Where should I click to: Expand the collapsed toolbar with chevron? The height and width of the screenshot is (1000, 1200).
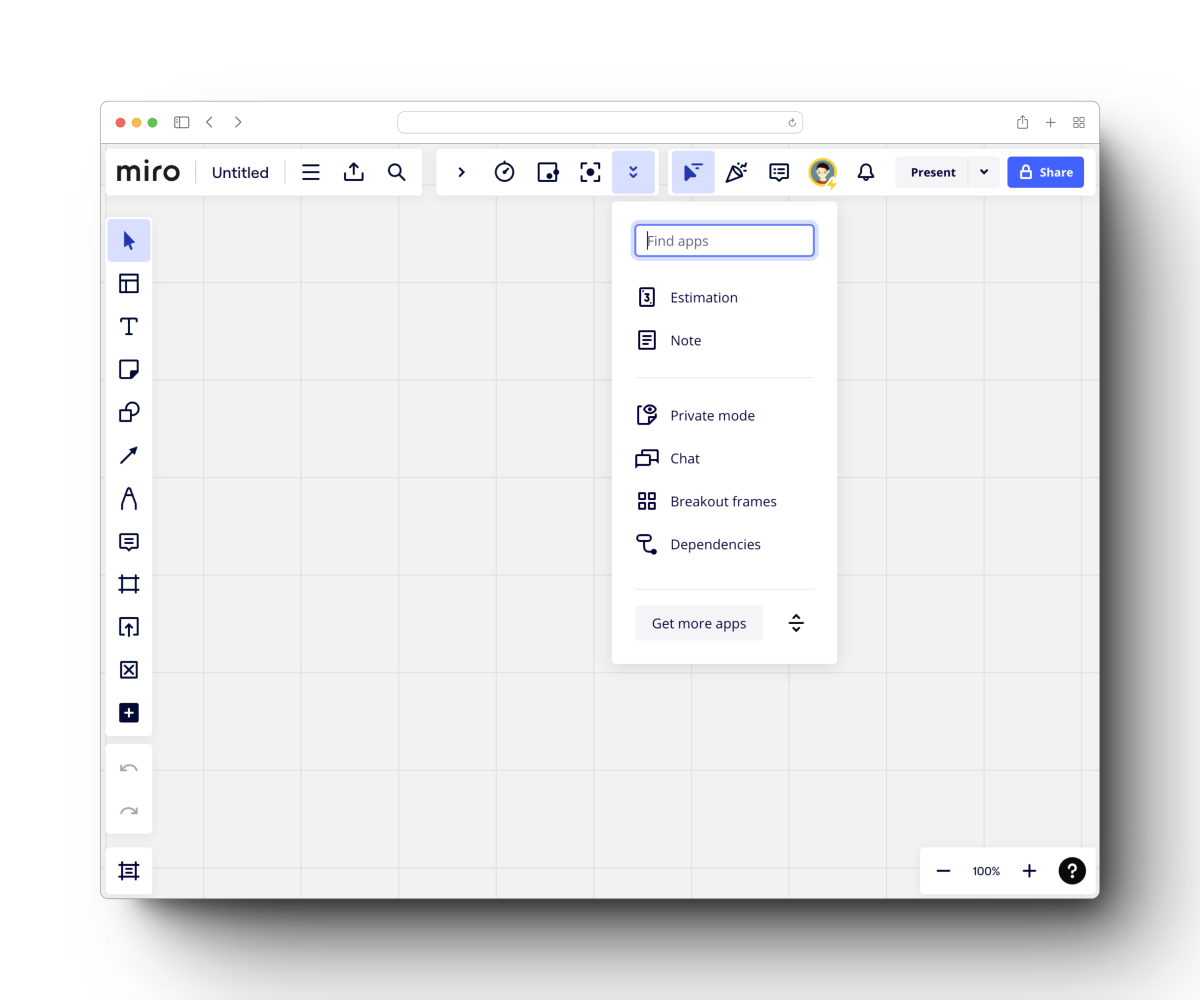point(461,172)
